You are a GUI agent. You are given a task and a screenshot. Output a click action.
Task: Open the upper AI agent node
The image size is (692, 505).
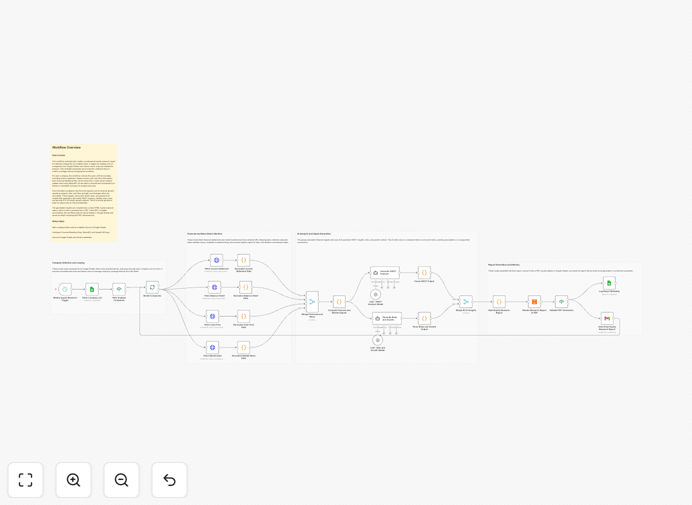click(x=385, y=273)
